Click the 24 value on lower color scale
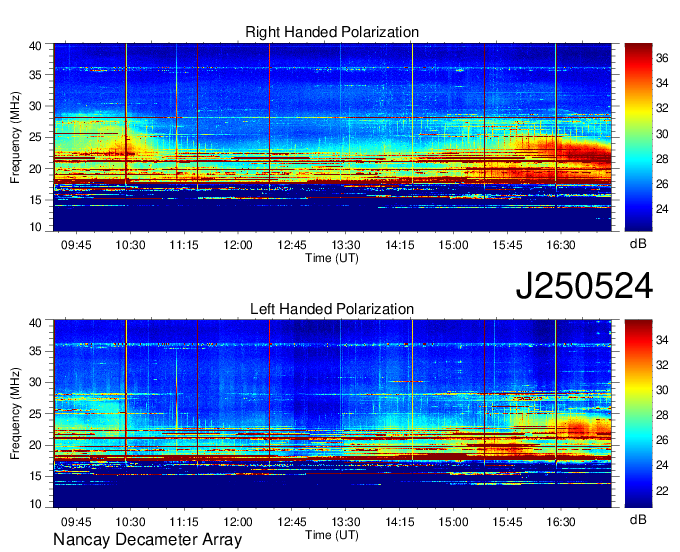The image size is (680, 552). (x=662, y=466)
